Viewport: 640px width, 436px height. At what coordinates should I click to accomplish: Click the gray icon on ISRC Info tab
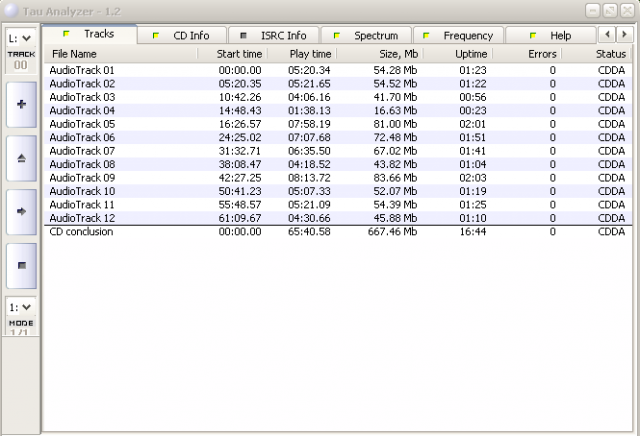[243, 36]
